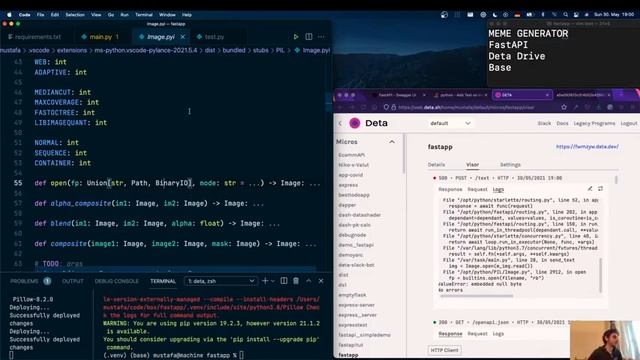Switch to the FastAPI Swagger UI browser tab
Screen dimensions: 640x360
pos(397,95)
